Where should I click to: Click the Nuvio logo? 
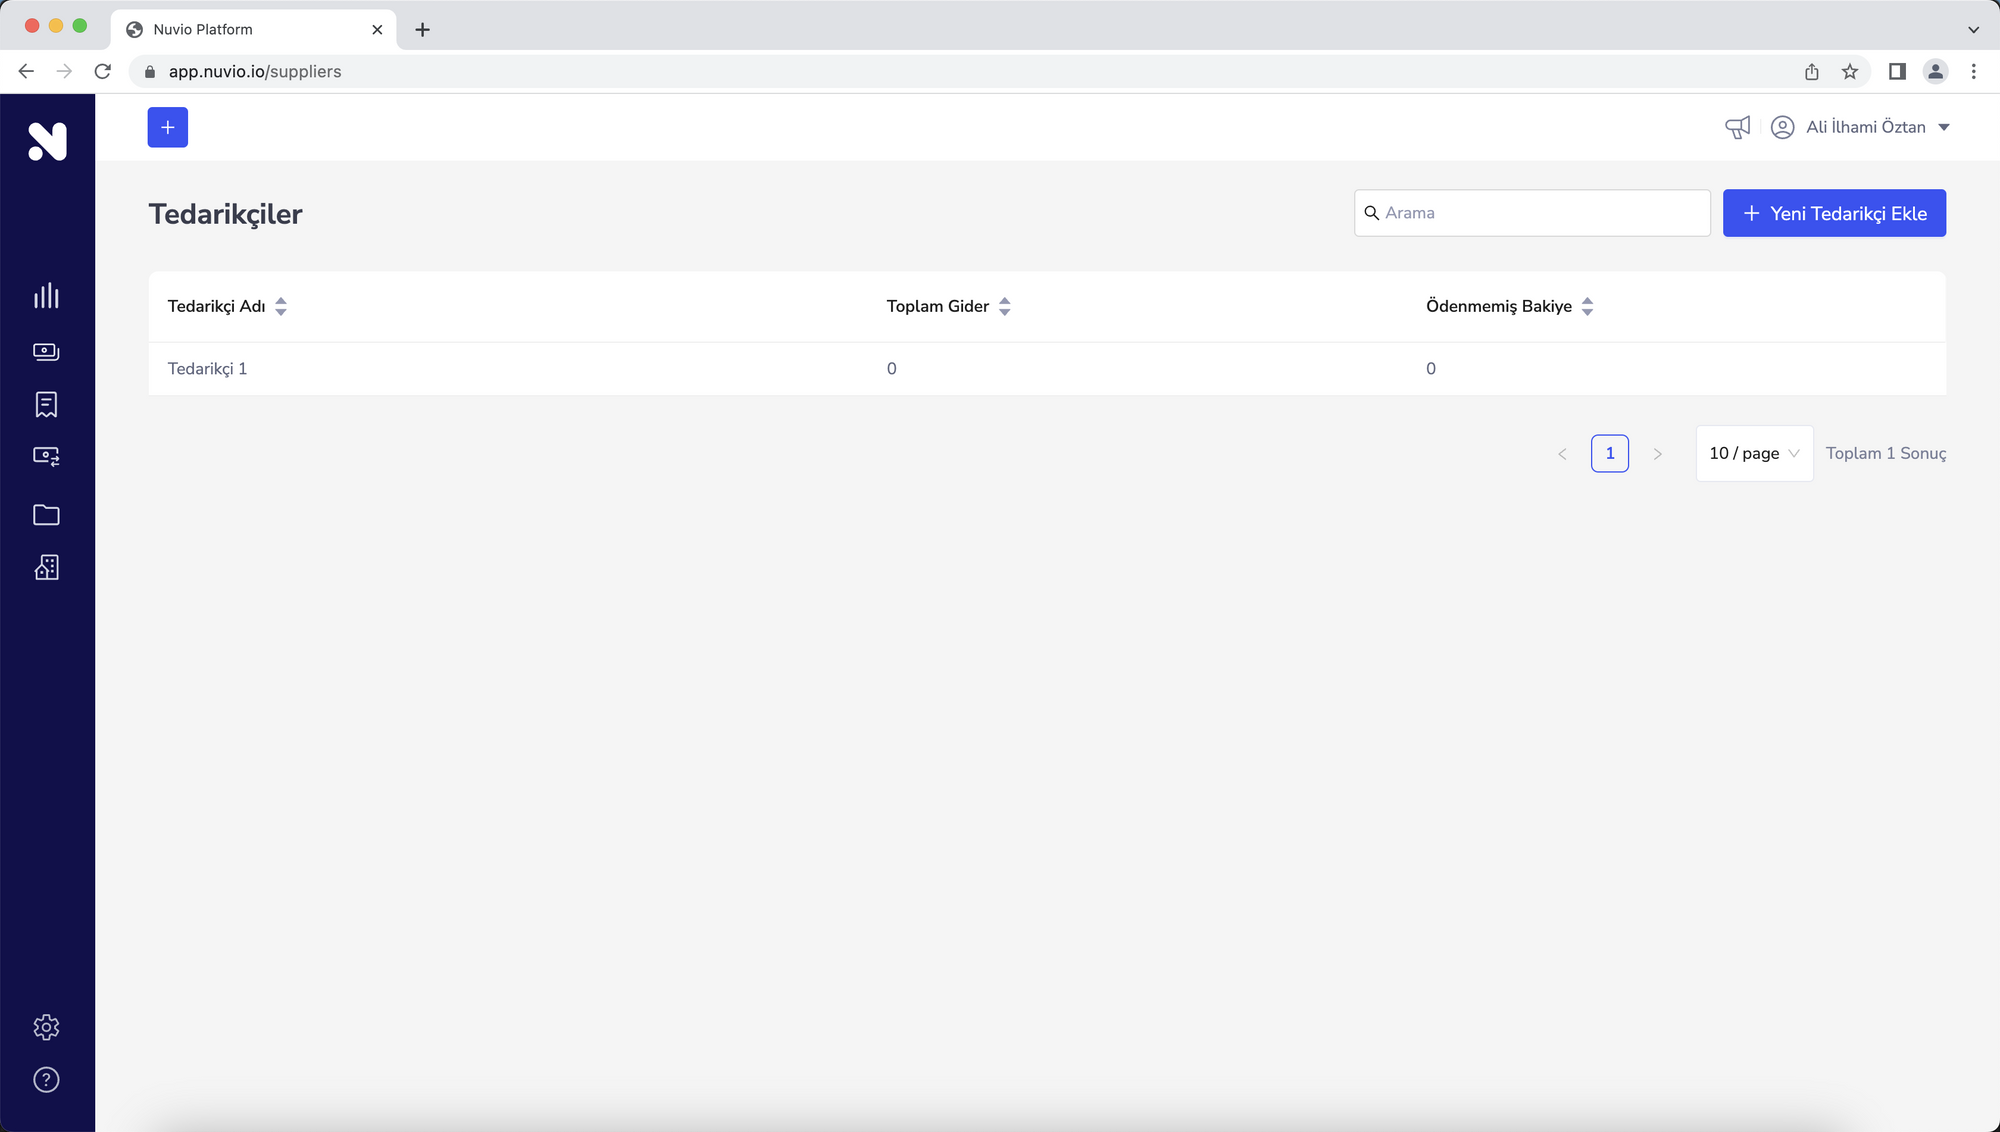(47, 141)
